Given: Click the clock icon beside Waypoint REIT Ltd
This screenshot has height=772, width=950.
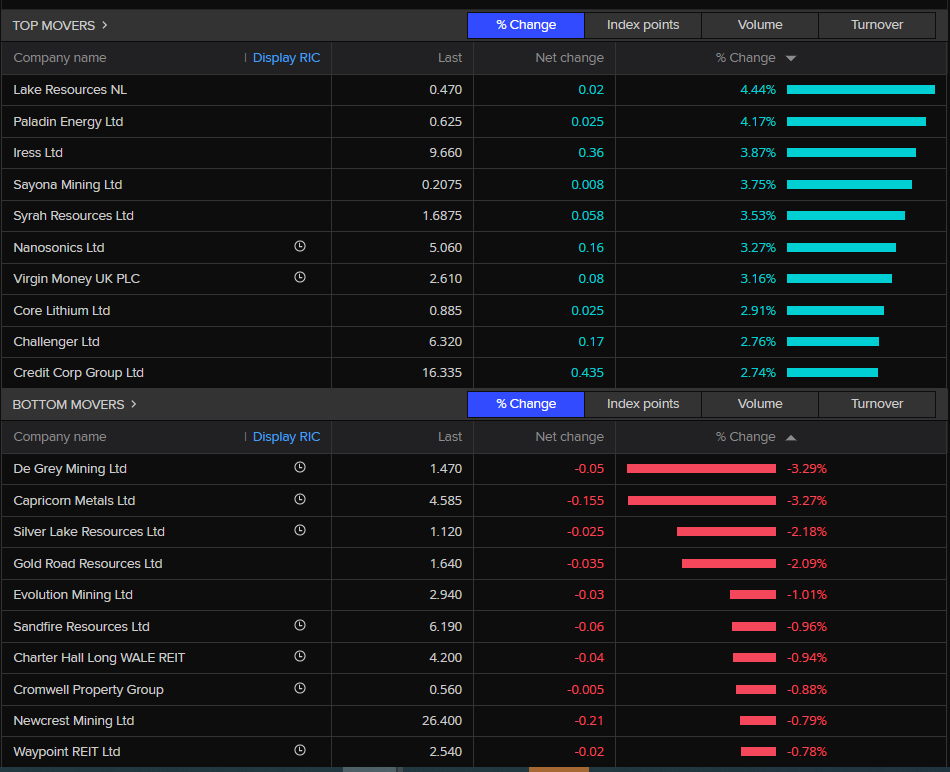Looking at the screenshot, I should 300,750.
